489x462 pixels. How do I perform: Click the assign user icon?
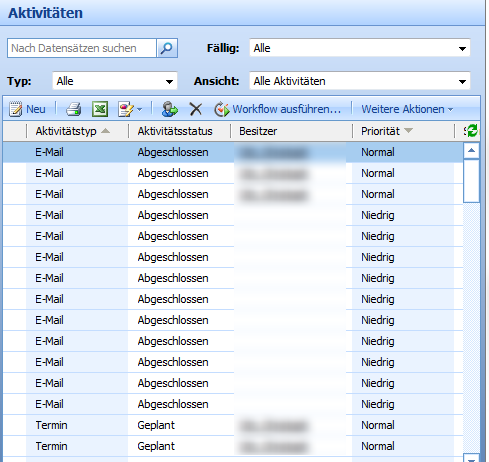[x=170, y=109]
